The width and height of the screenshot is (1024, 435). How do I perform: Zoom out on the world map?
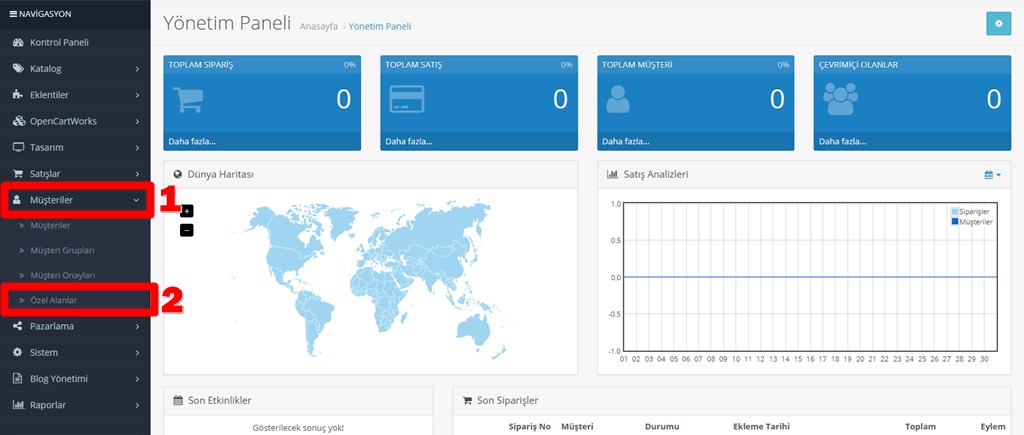click(187, 230)
